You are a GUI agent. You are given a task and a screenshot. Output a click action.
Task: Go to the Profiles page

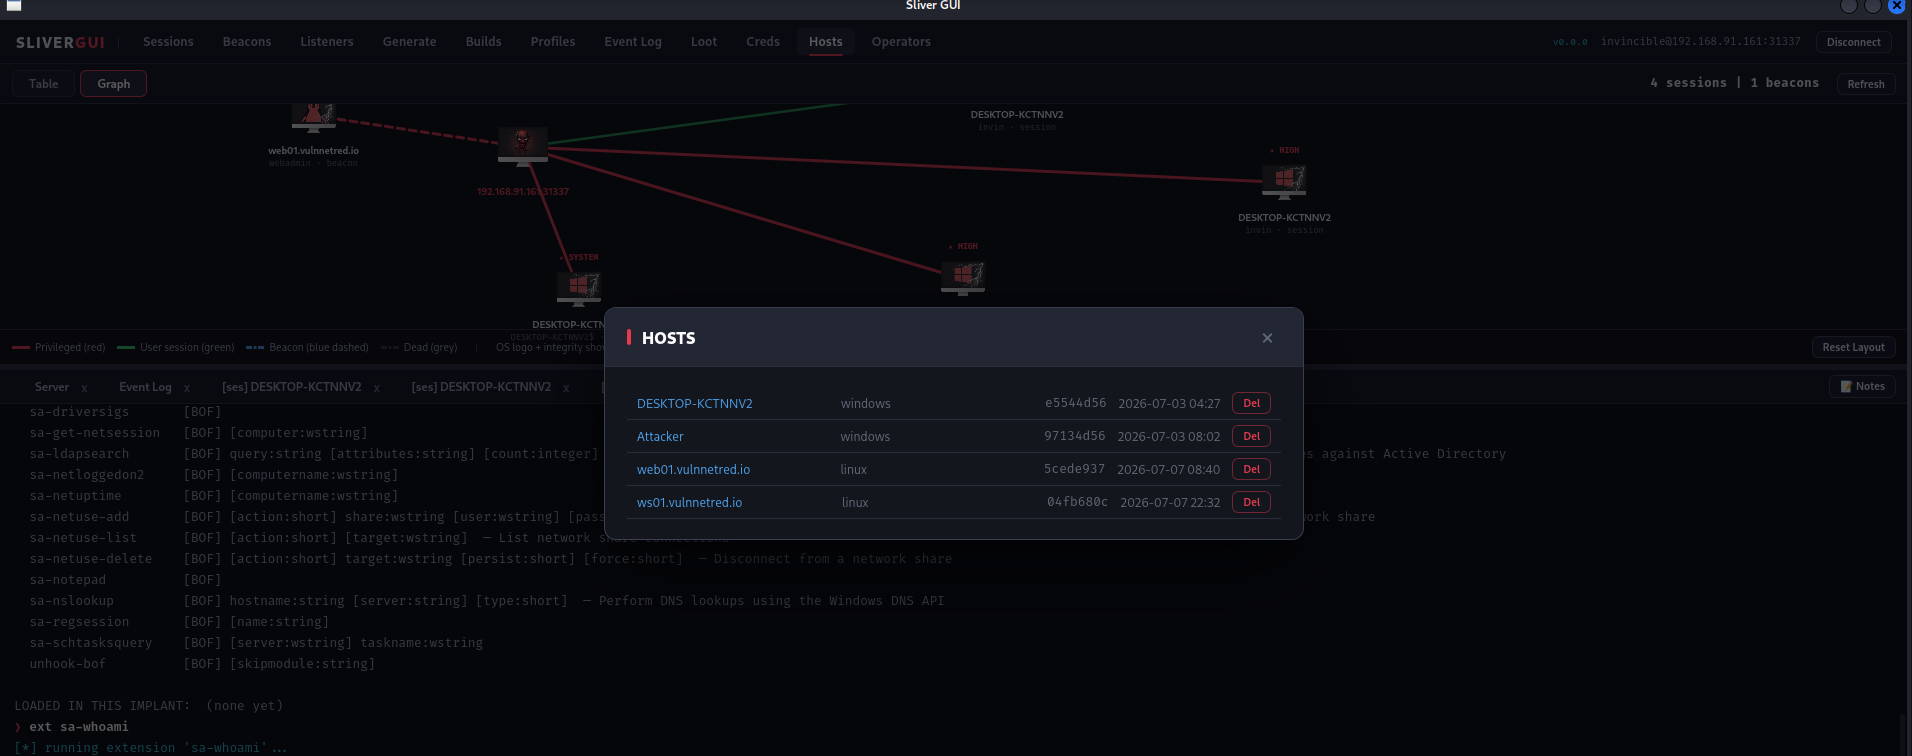553,42
